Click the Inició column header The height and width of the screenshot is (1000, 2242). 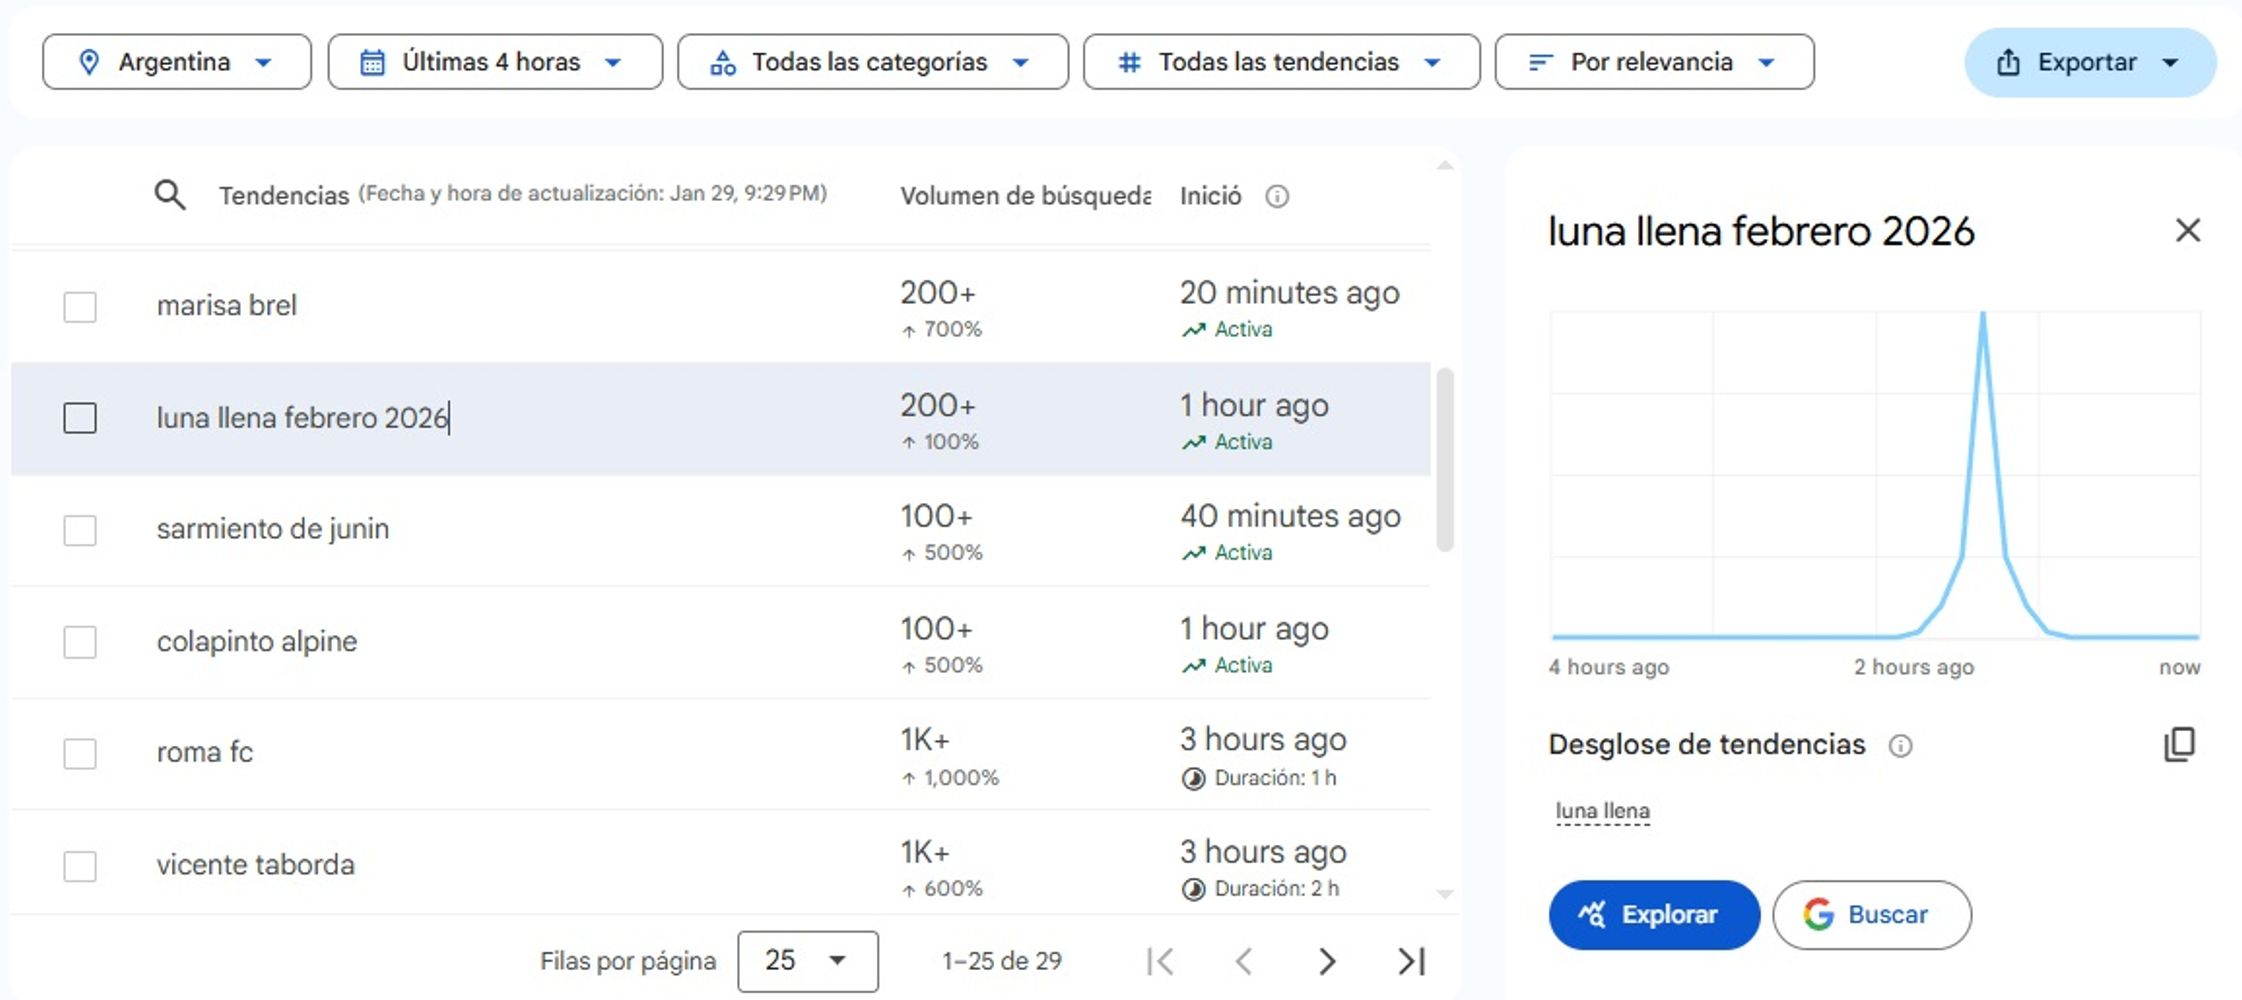1210,196
